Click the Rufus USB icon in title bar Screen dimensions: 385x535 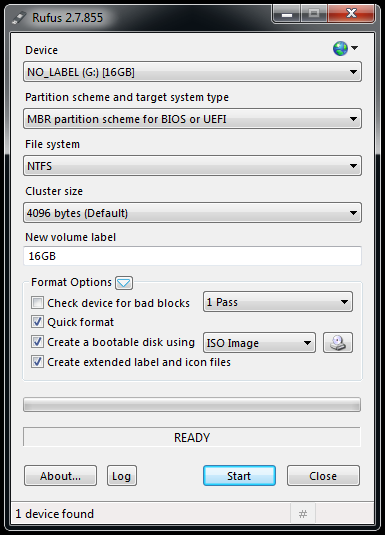19,17
